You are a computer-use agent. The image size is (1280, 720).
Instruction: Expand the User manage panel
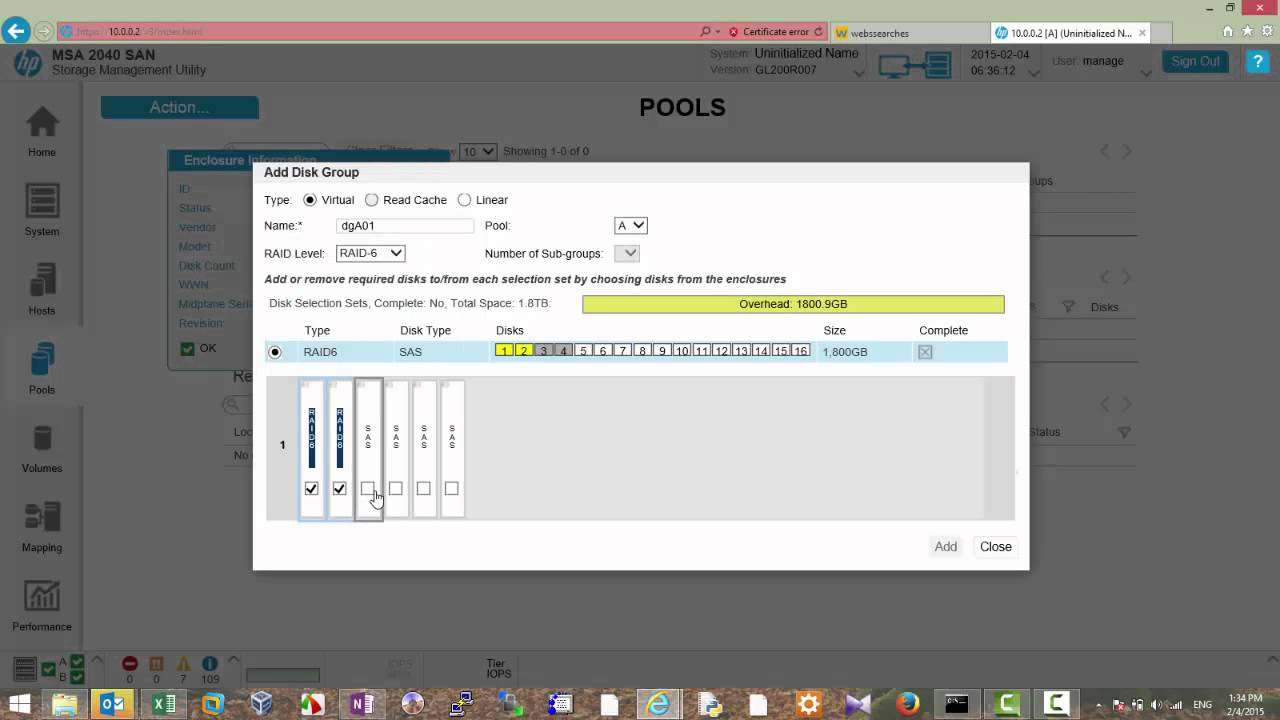click(1144, 73)
